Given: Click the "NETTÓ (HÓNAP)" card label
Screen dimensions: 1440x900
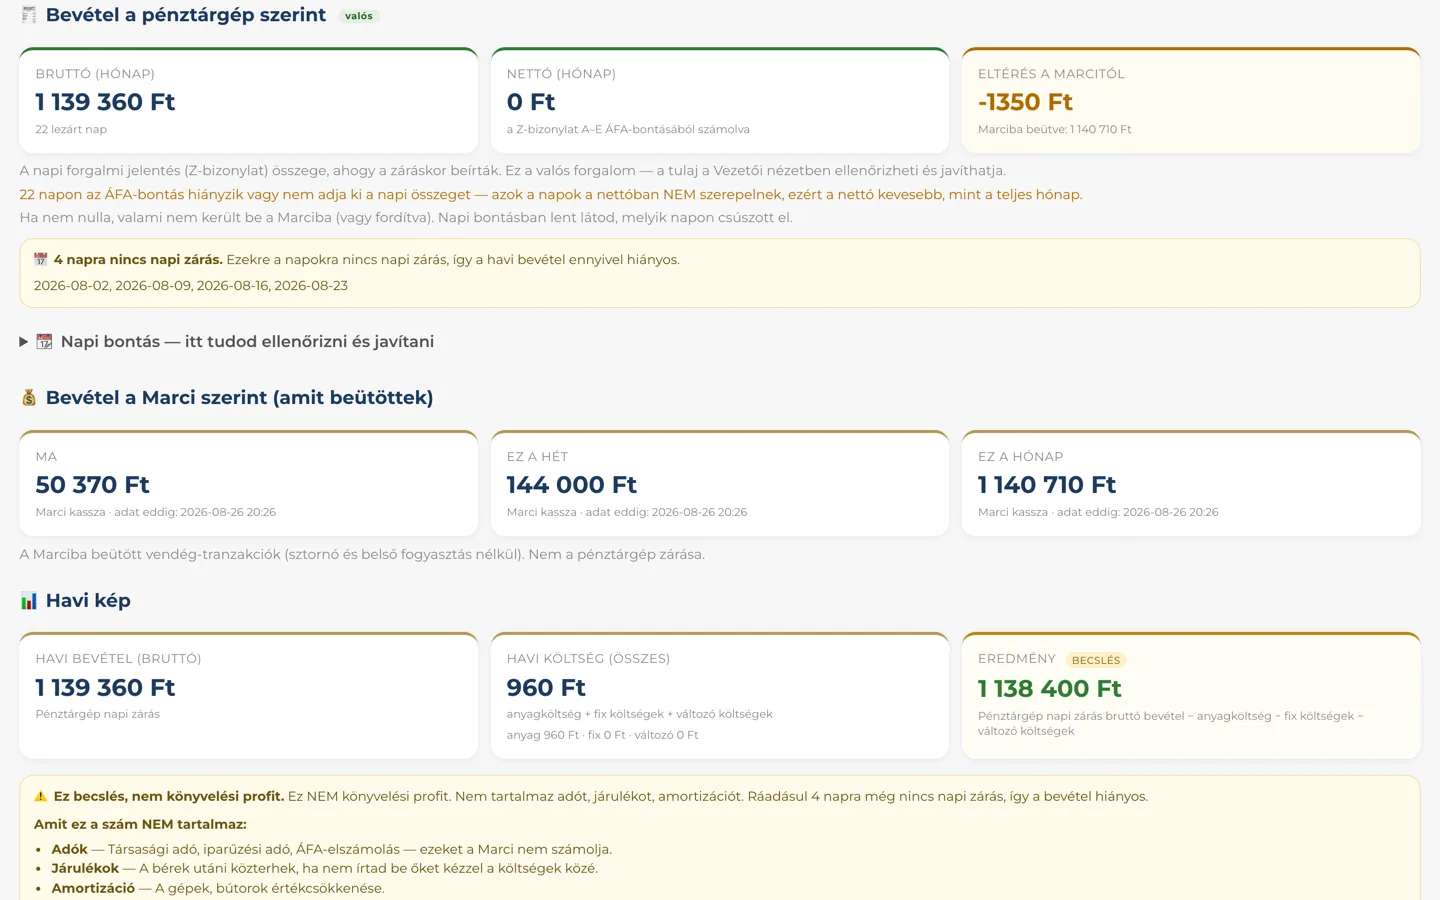Looking at the screenshot, I should 561,74.
